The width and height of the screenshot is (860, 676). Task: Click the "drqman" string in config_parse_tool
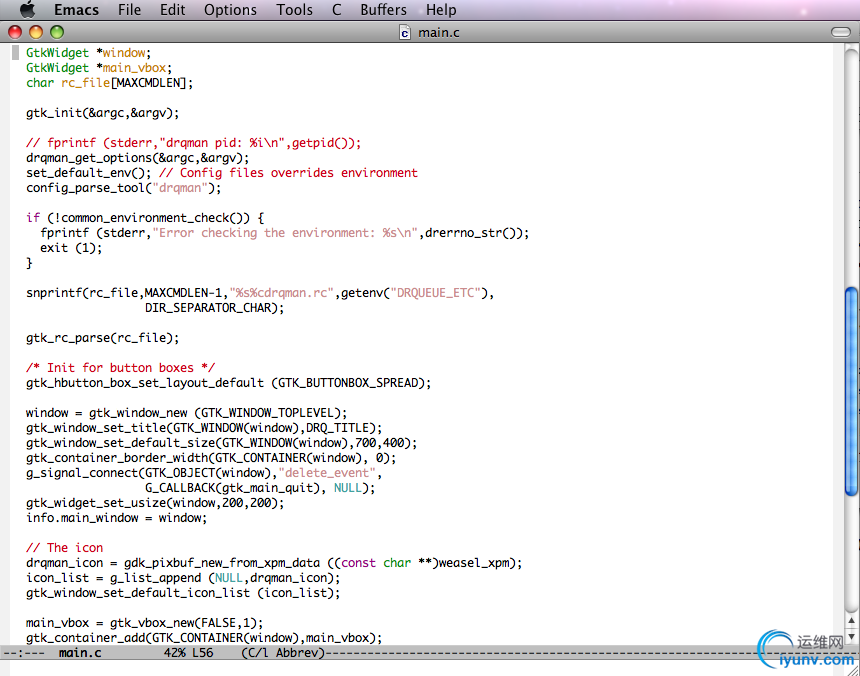tap(180, 188)
